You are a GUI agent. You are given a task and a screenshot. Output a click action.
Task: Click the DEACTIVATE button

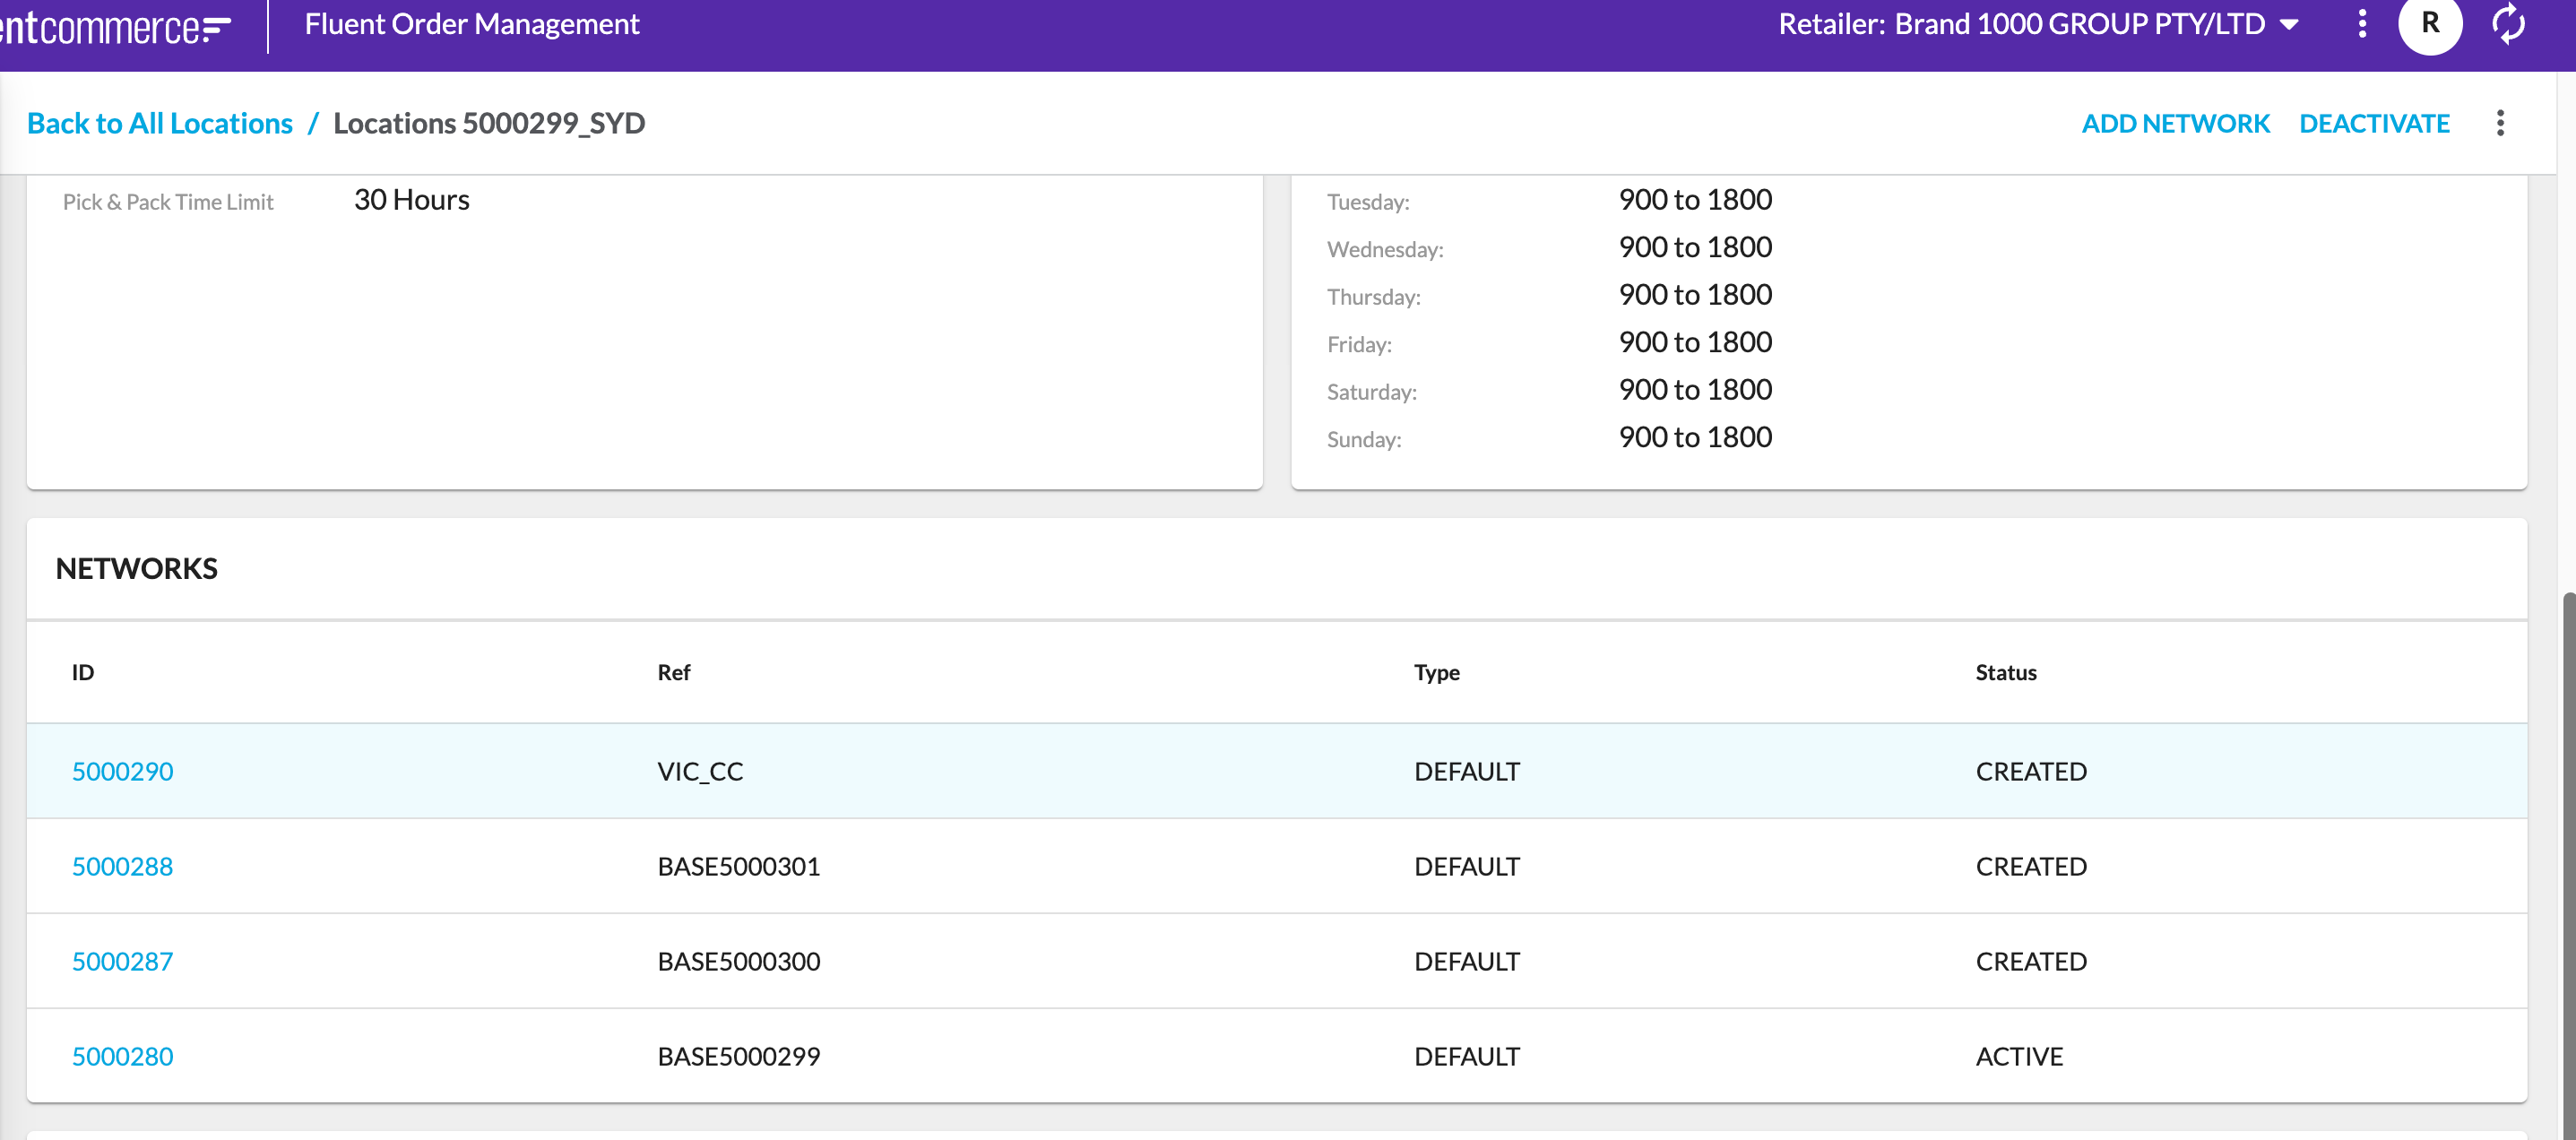tap(2373, 123)
